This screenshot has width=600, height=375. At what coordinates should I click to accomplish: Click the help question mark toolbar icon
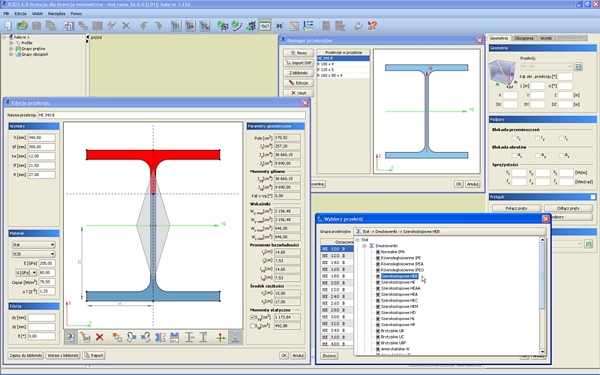click(x=372, y=26)
